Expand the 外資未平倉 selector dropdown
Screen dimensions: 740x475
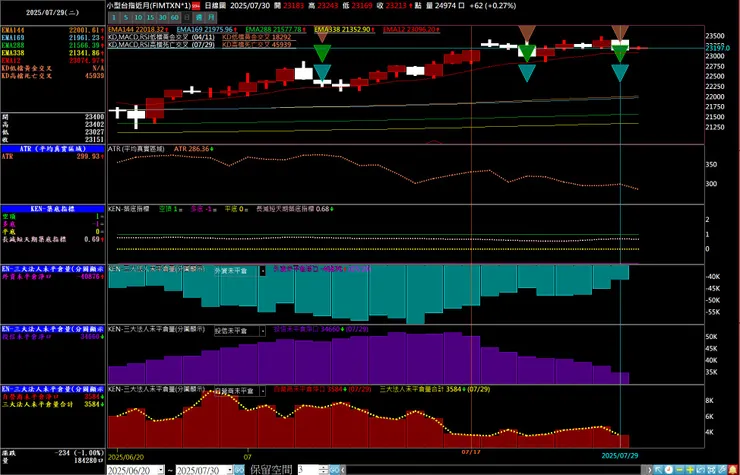263,271
